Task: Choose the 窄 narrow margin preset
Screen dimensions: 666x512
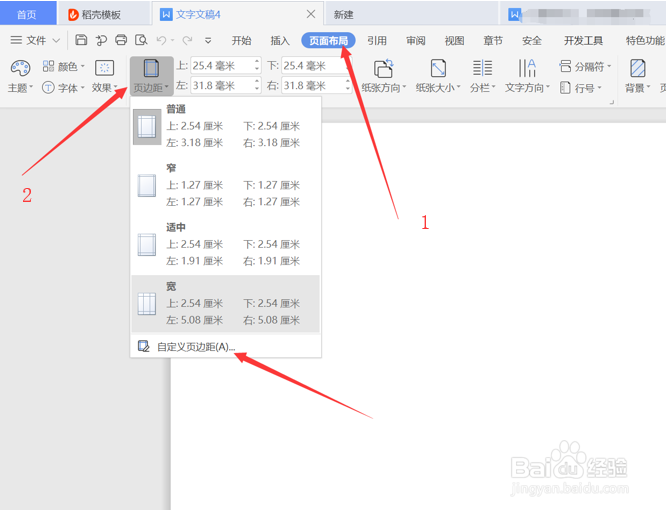Action: click(226, 186)
